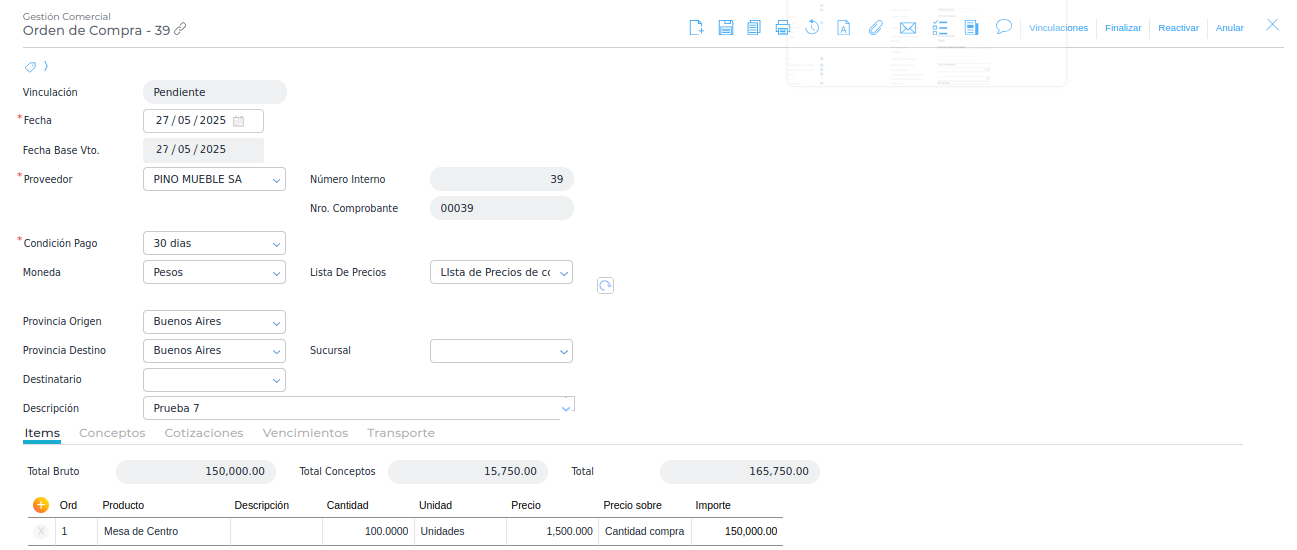Image resolution: width=1297 pixels, height=550 pixels.
Task: Save the purchase order with the diskette icon
Action: pyautogui.click(x=726, y=28)
